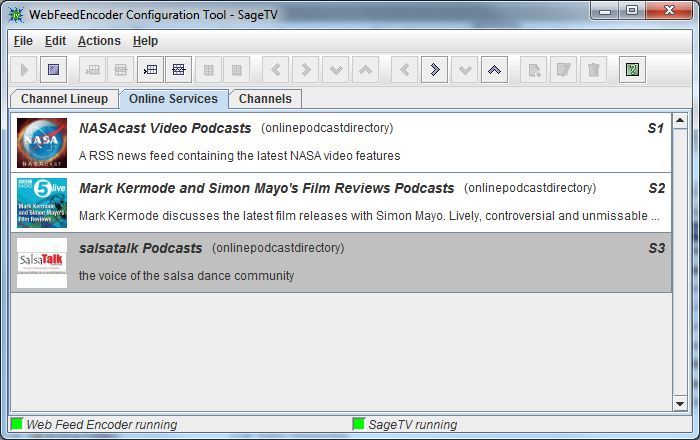
Task: Click the stop button in the toolbar
Action: click(x=55, y=70)
